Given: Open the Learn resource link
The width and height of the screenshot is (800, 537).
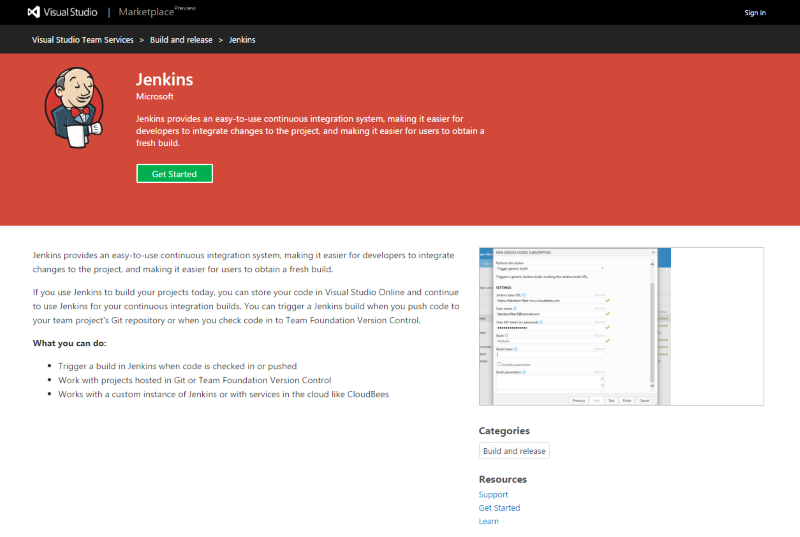Looking at the screenshot, I should pos(489,521).
